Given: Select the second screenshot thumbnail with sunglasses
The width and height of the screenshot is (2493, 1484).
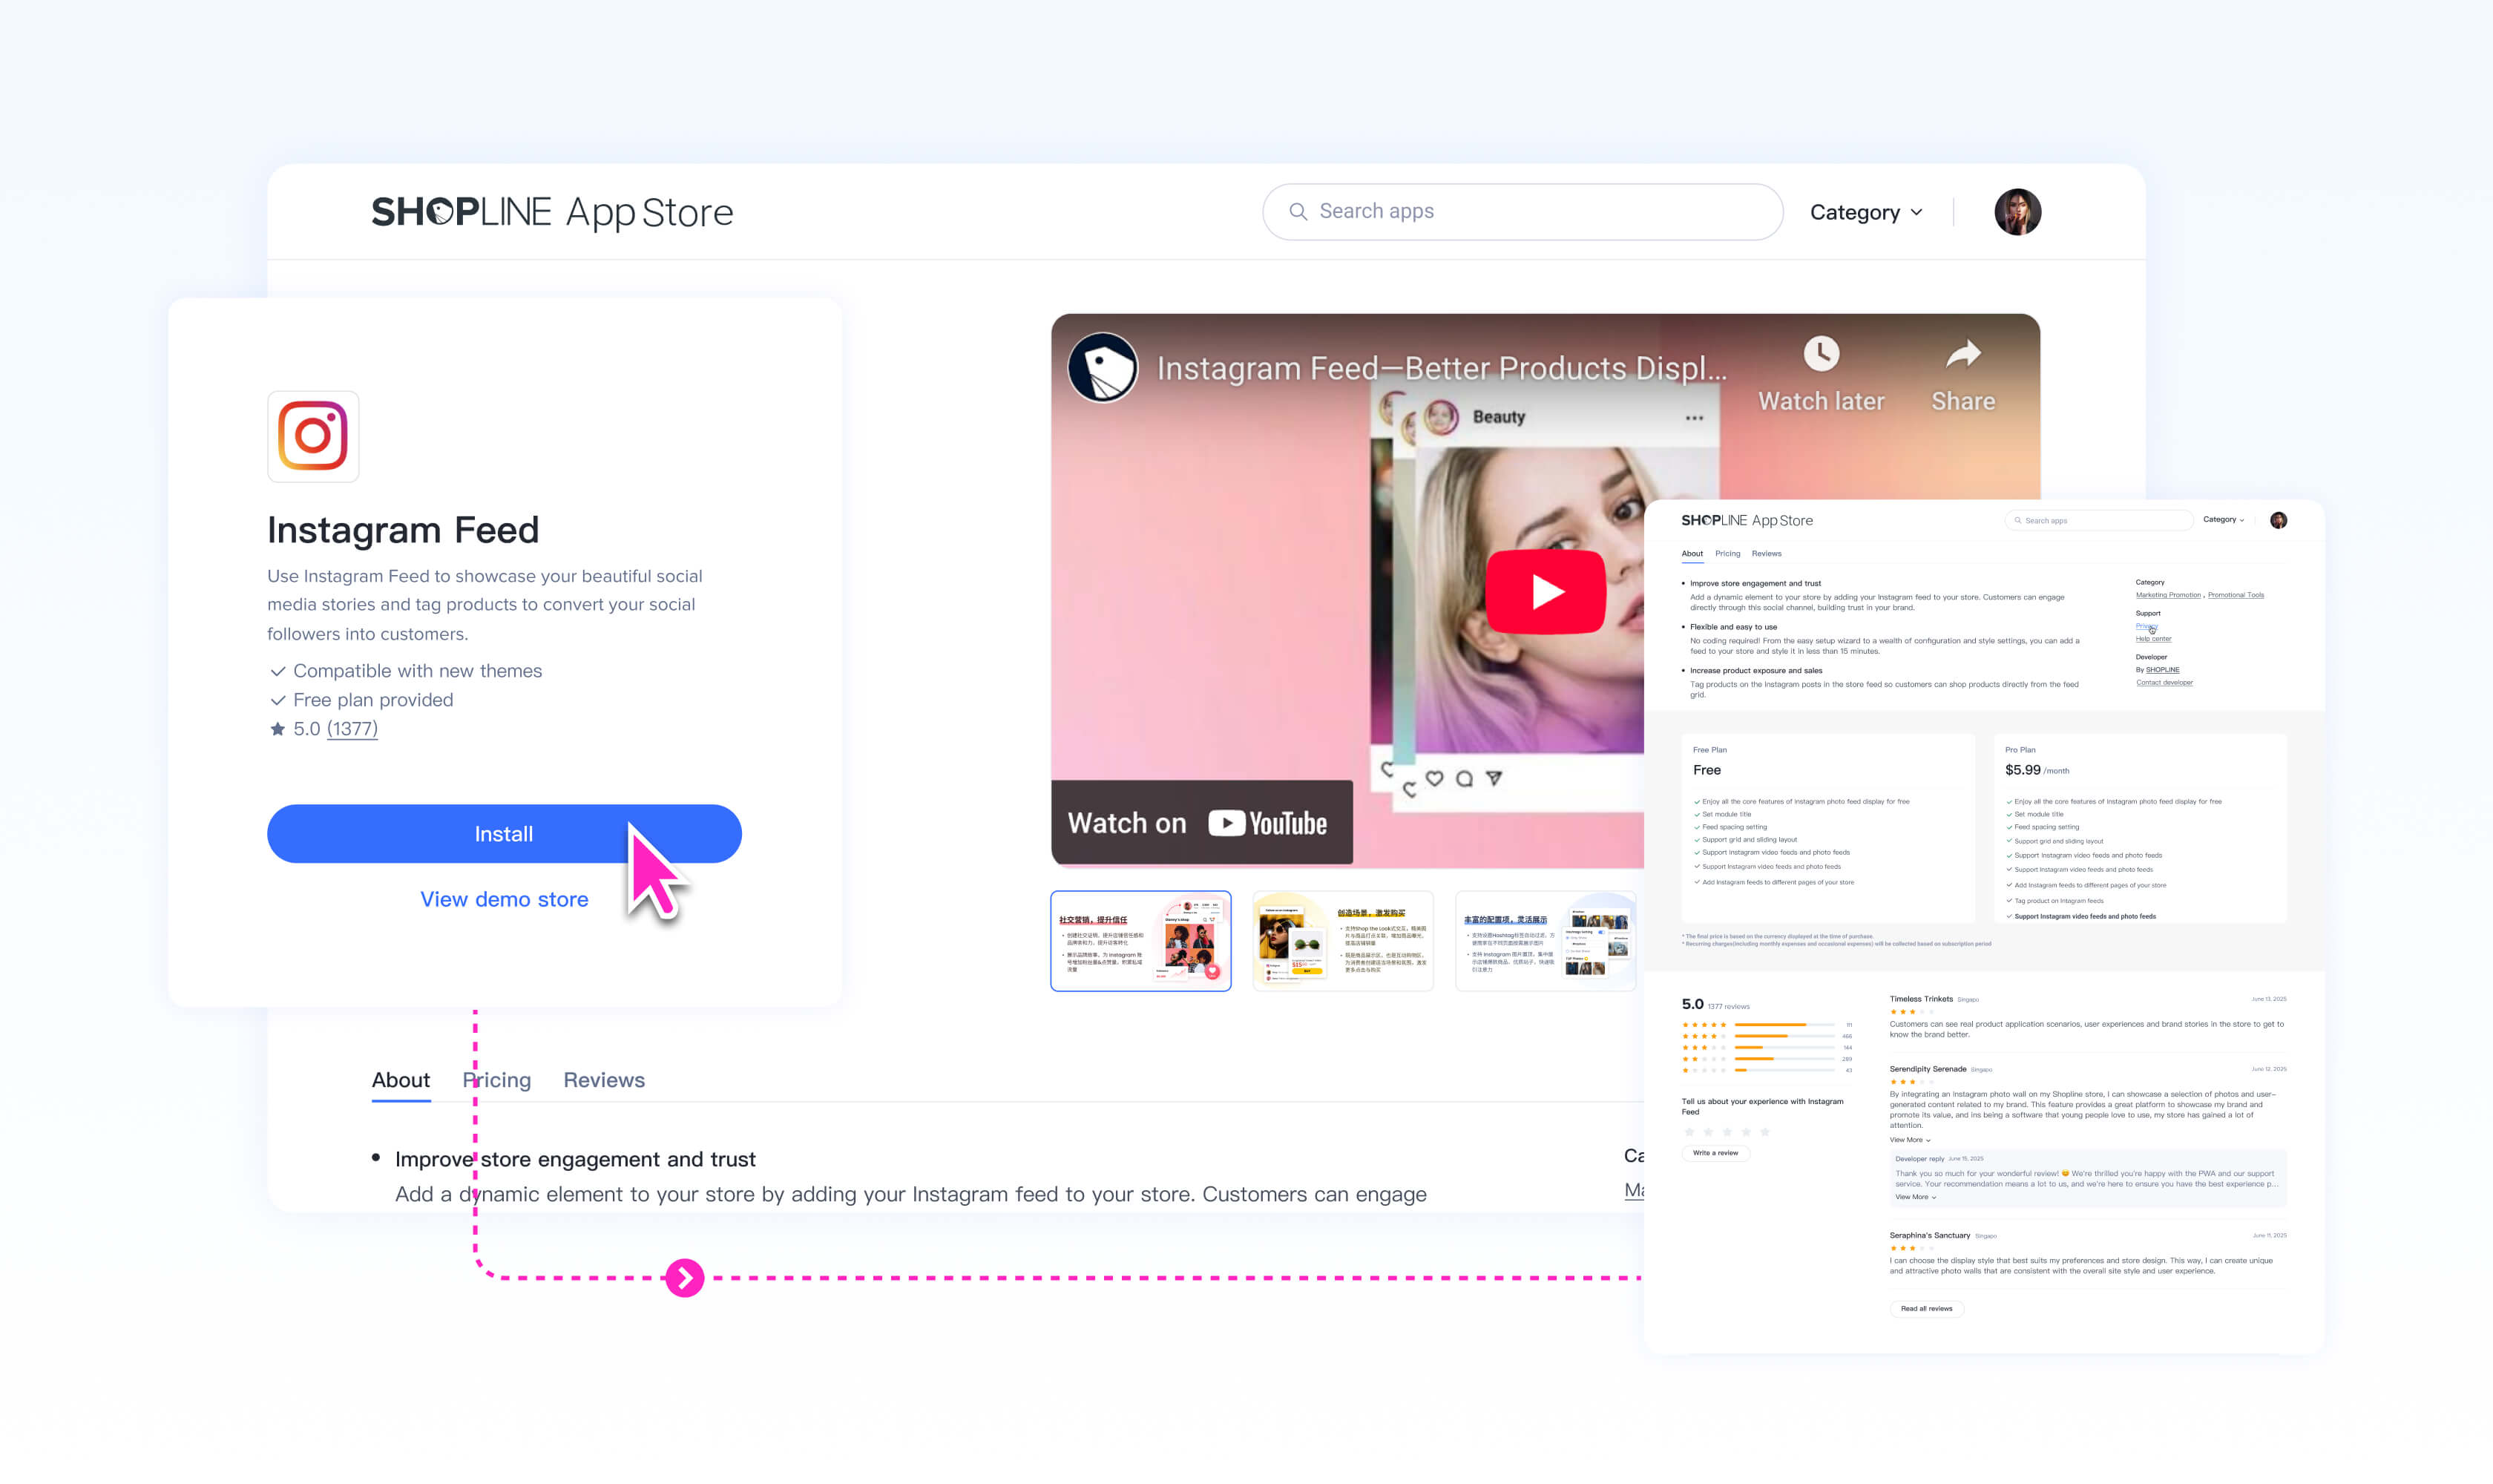Looking at the screenshot, I should pos(1342,941).
